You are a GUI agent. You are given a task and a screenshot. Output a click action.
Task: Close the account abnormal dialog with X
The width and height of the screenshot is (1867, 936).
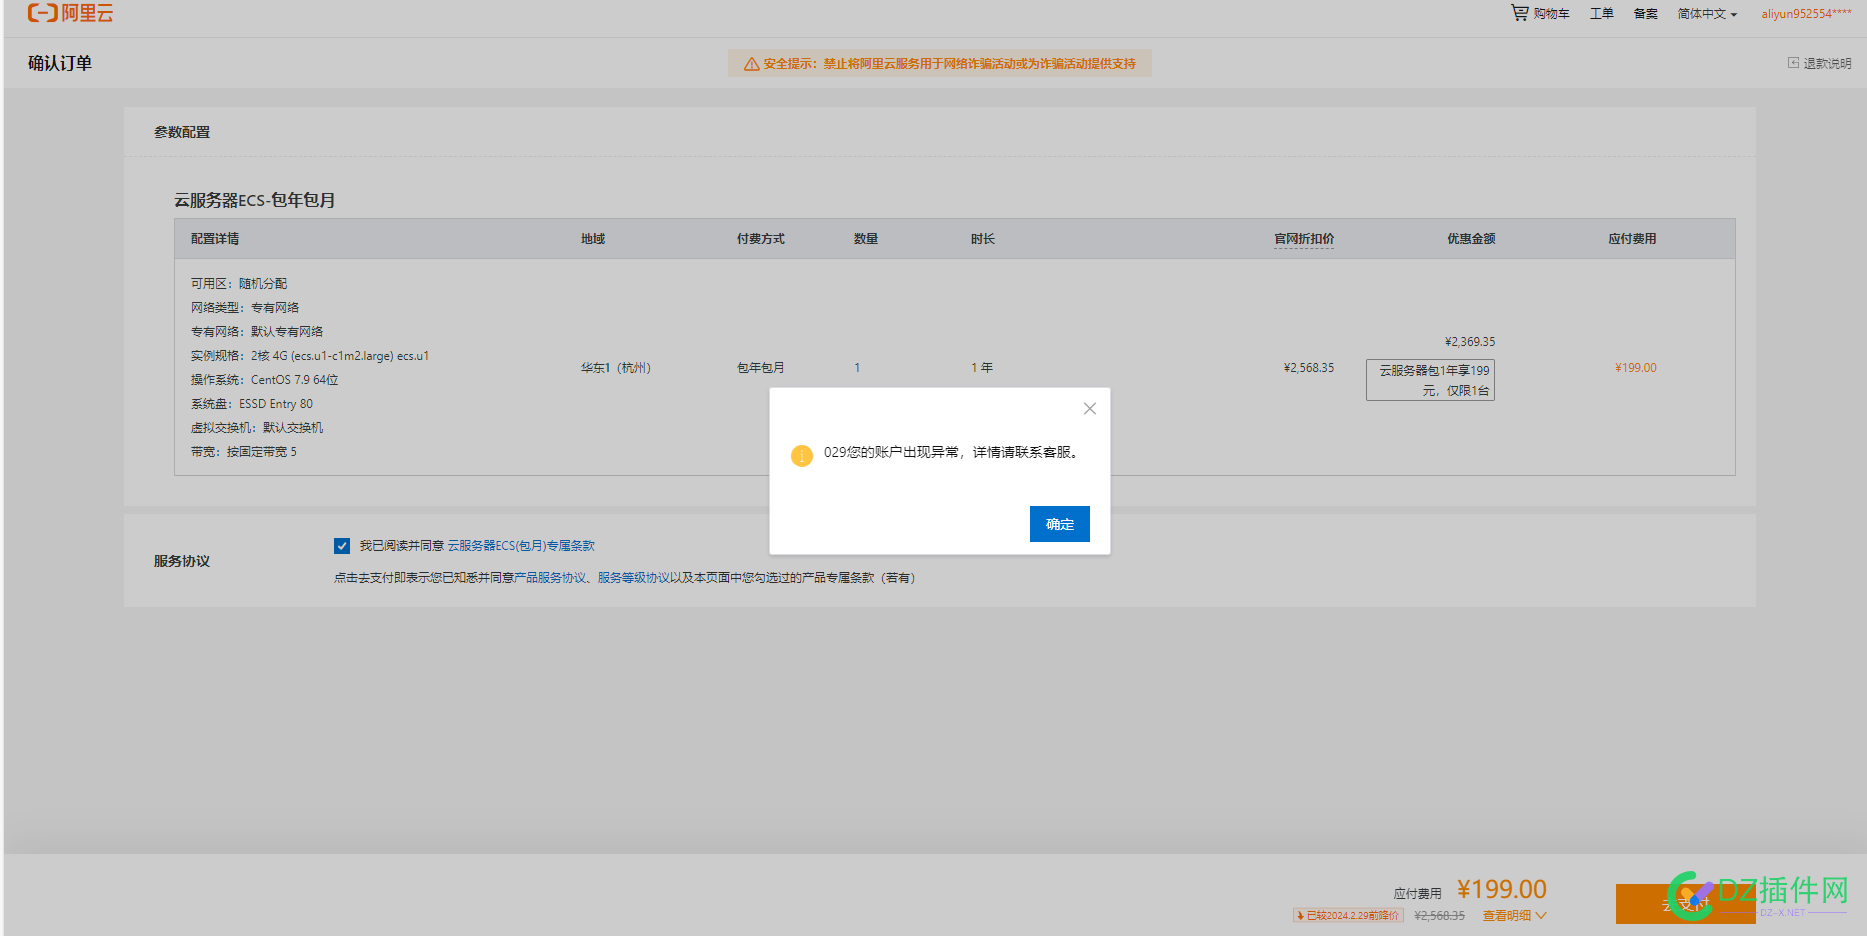[1090, 408]
